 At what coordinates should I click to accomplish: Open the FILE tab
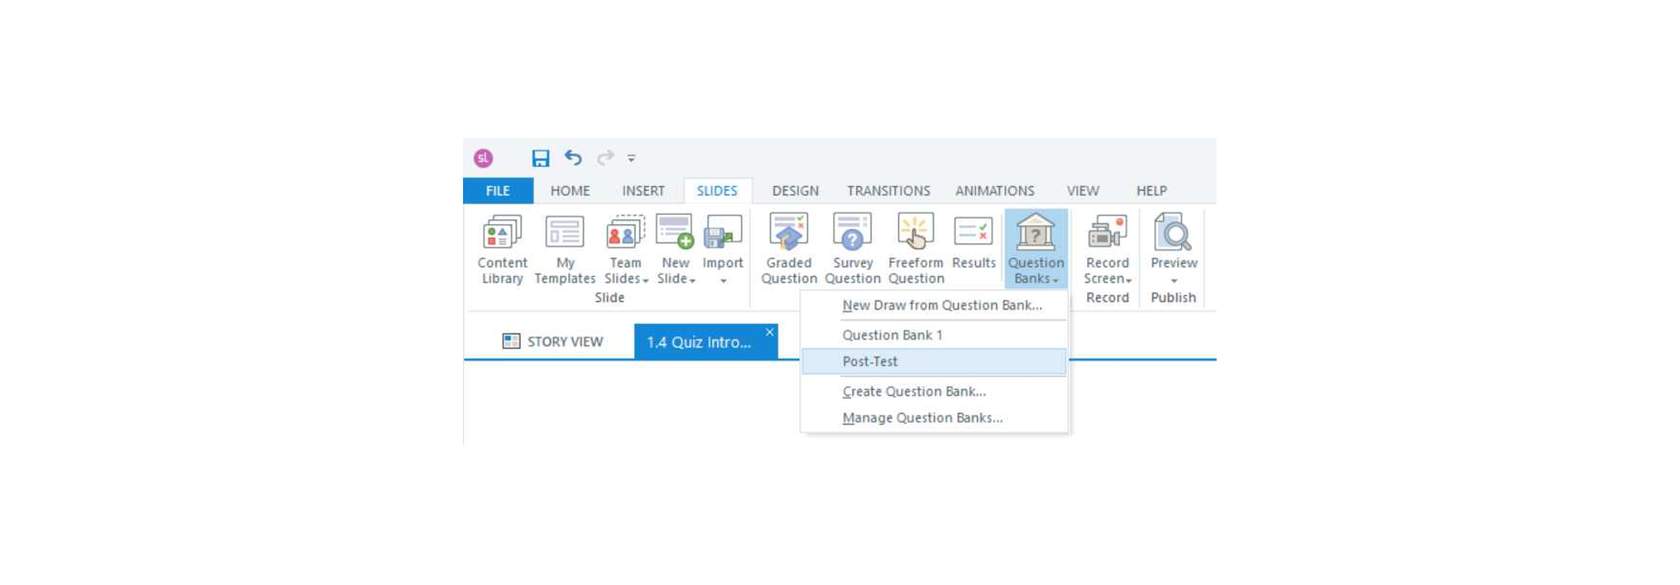click(x=498, y=190)
